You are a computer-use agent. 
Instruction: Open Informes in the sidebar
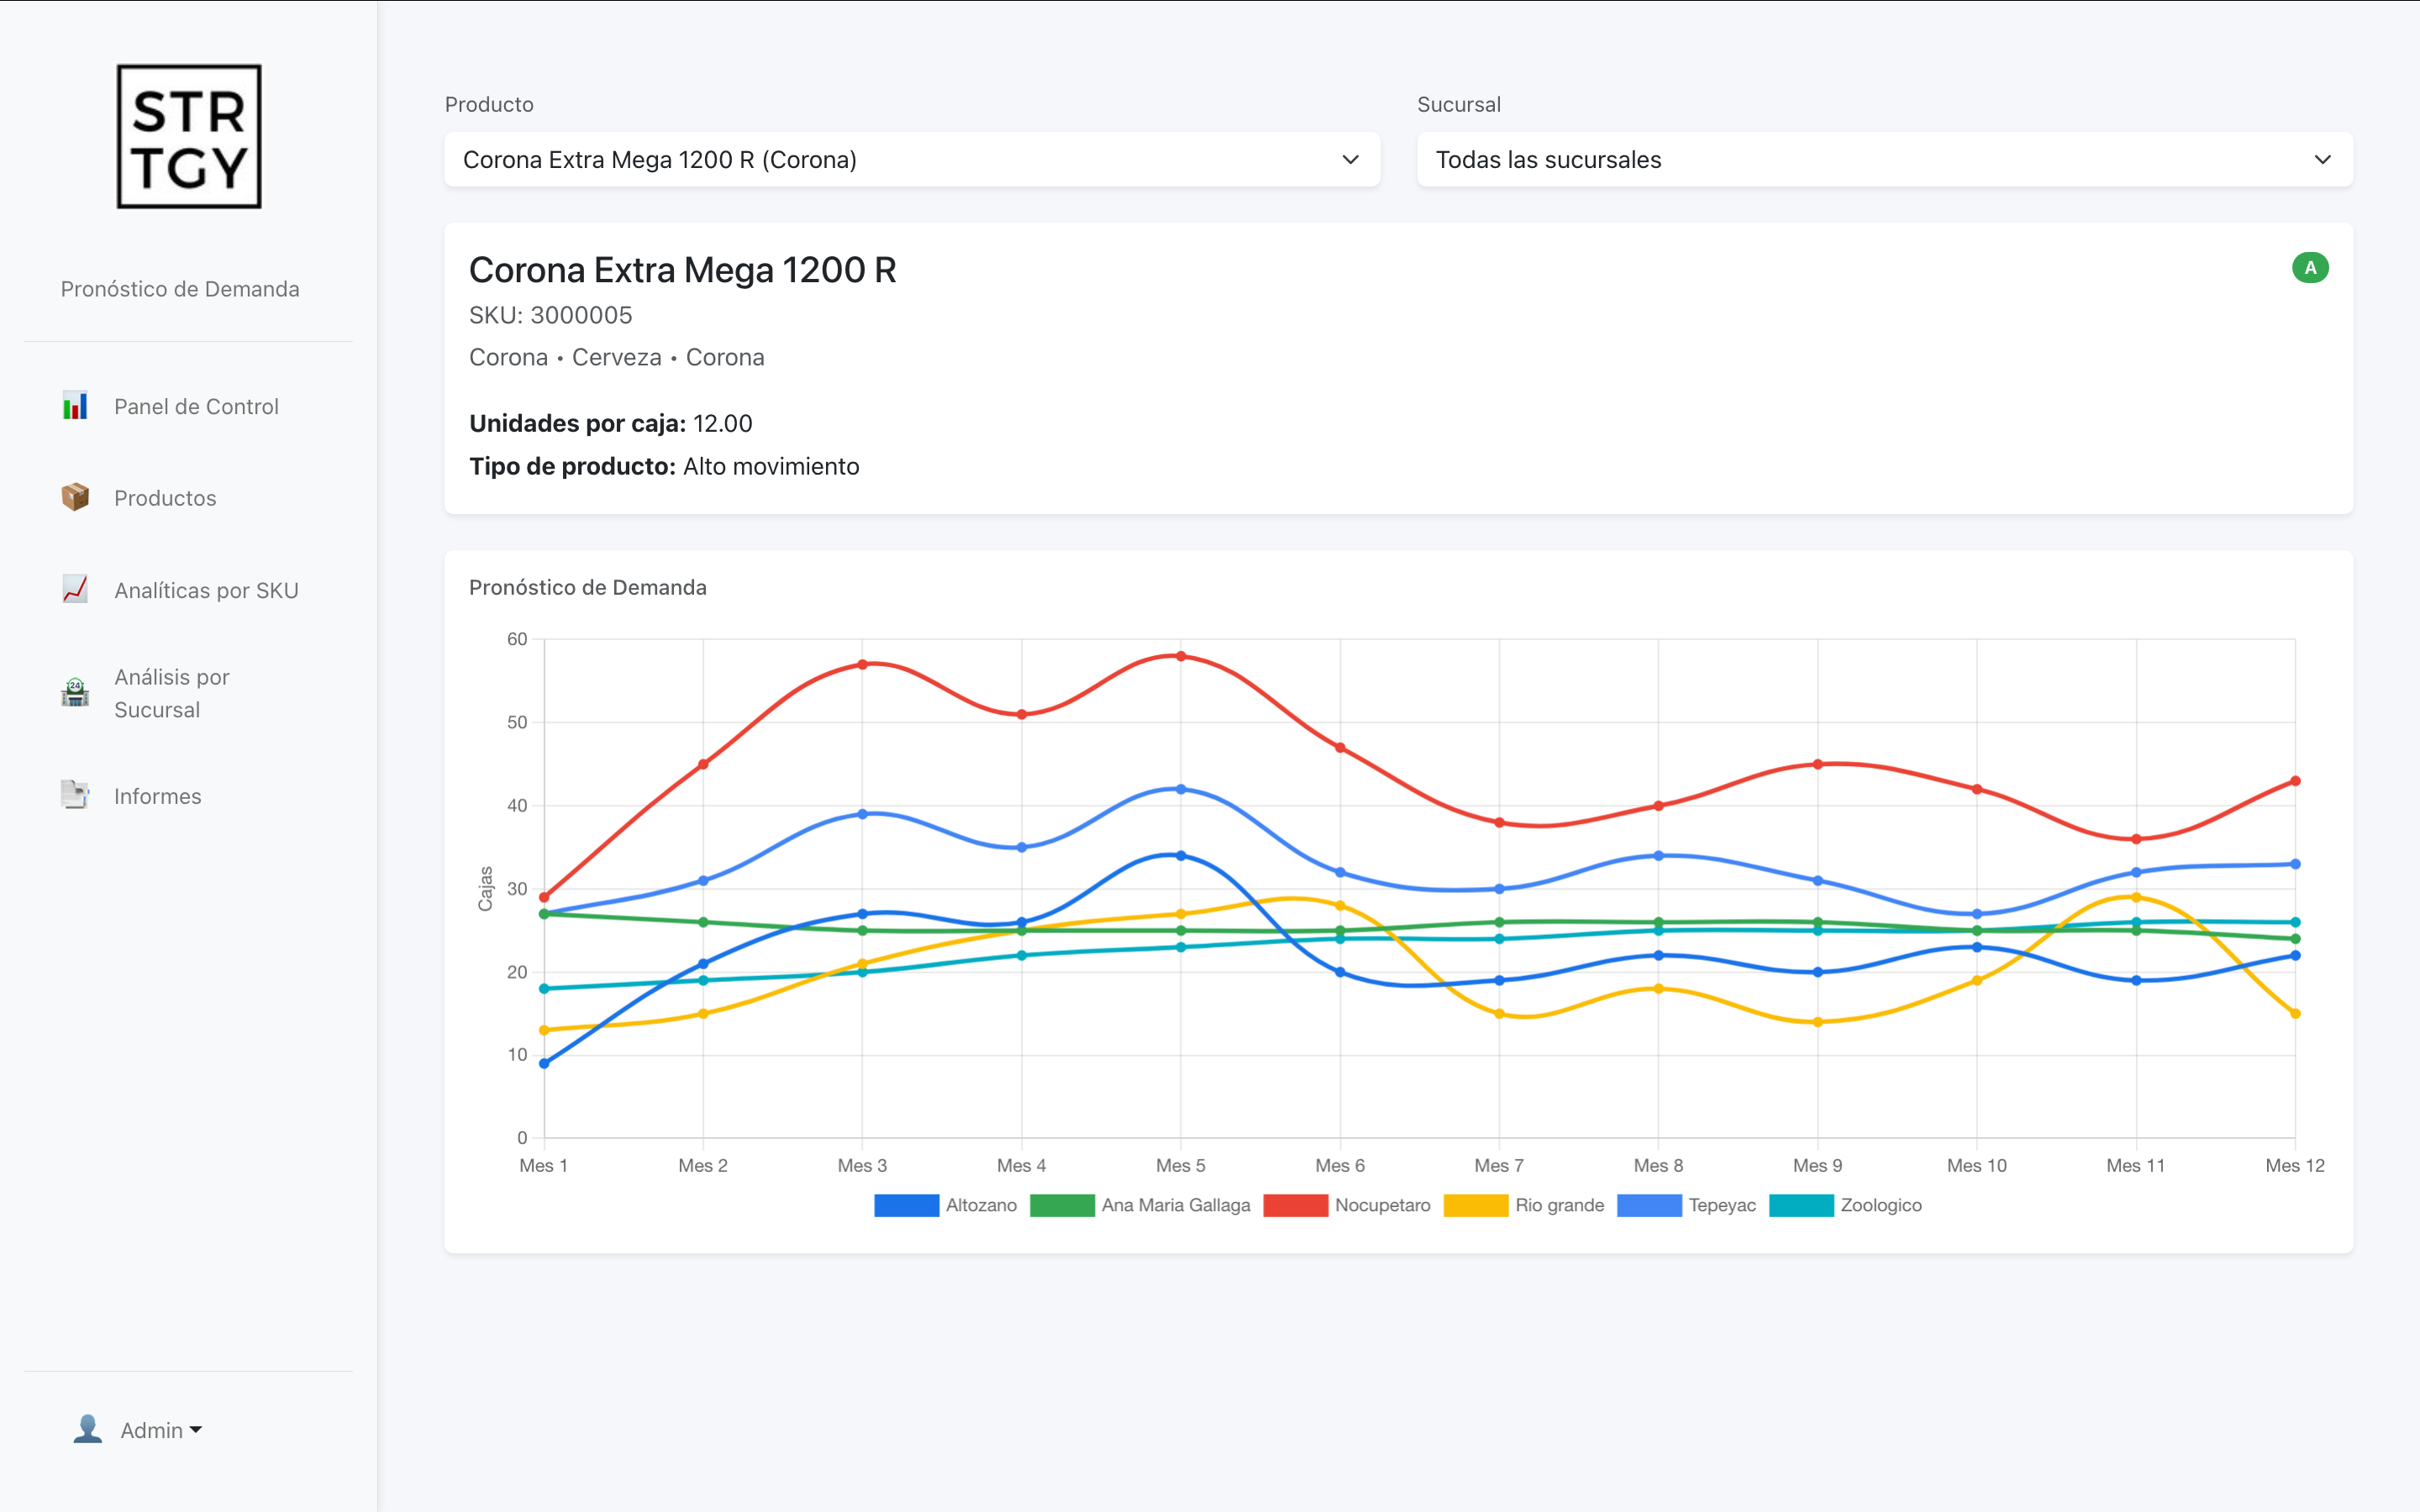coord(158,796)
